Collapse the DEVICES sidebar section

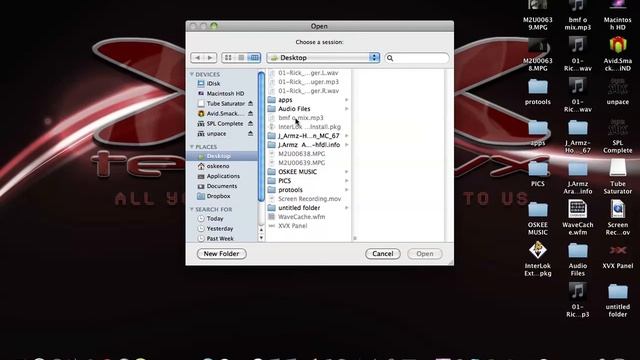pos(191,74)
